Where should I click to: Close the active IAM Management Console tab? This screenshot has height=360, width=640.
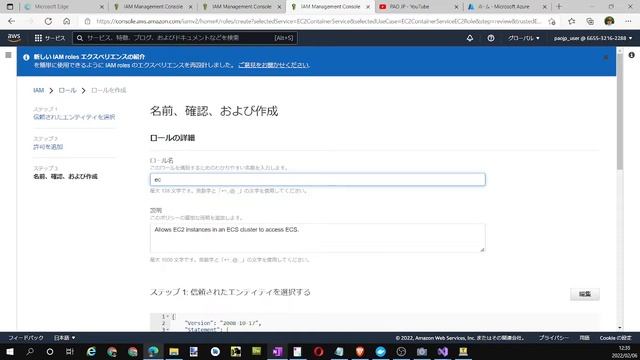pos(367,7)
